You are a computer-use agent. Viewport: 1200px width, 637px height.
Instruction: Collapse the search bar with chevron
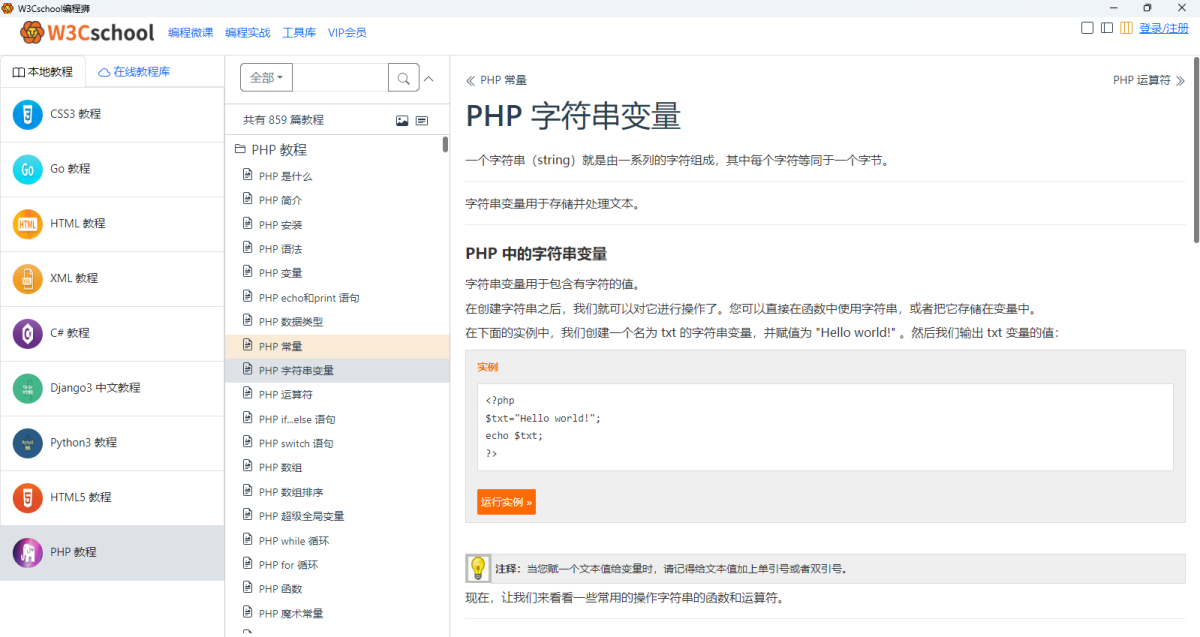pyautogui.click(x=430, y=78)
